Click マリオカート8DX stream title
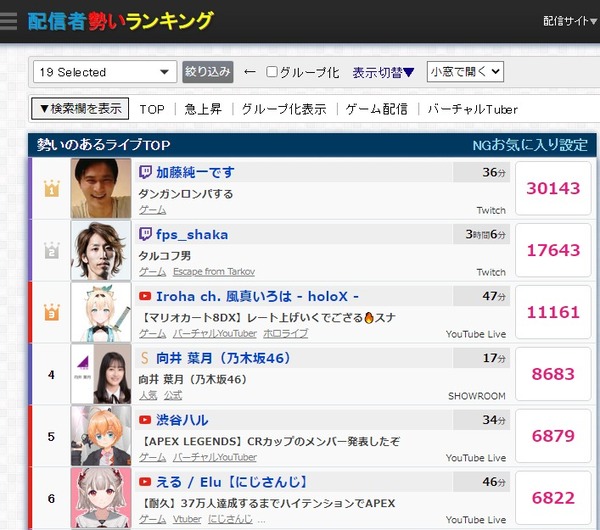The height and width of the screenshot is (530, 600). pos(268,318)
